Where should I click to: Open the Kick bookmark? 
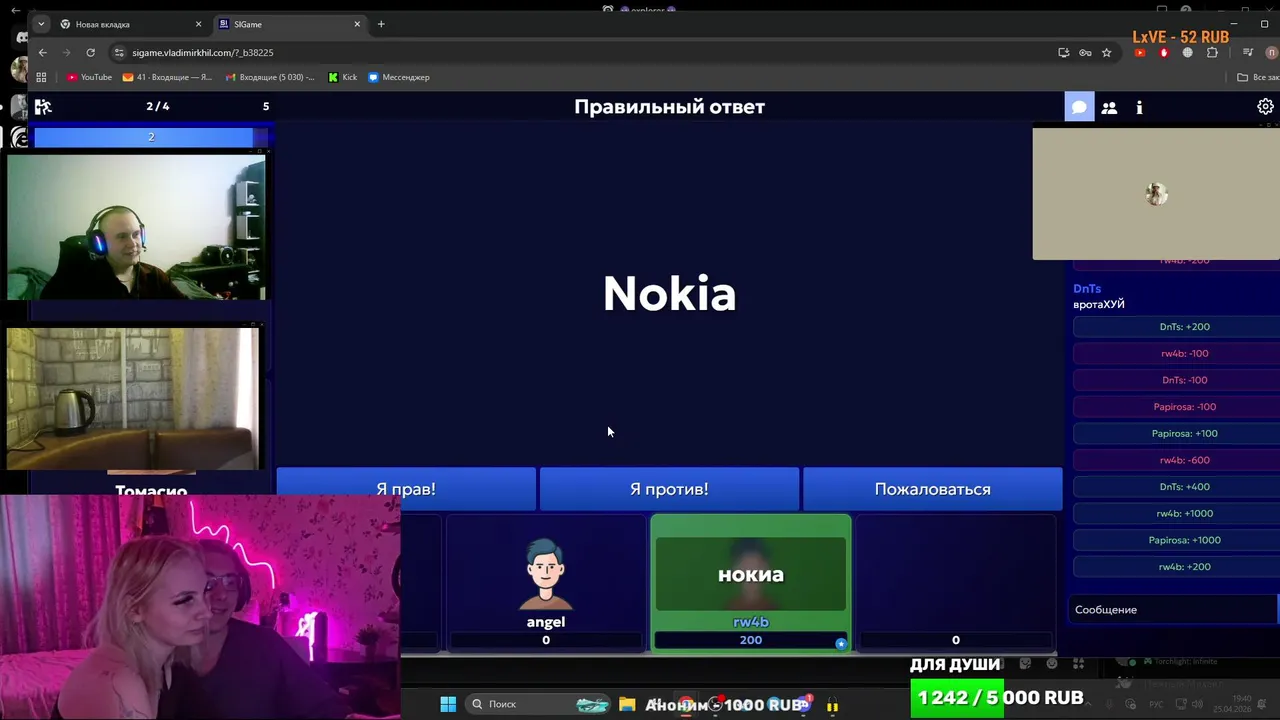point(342,77)
